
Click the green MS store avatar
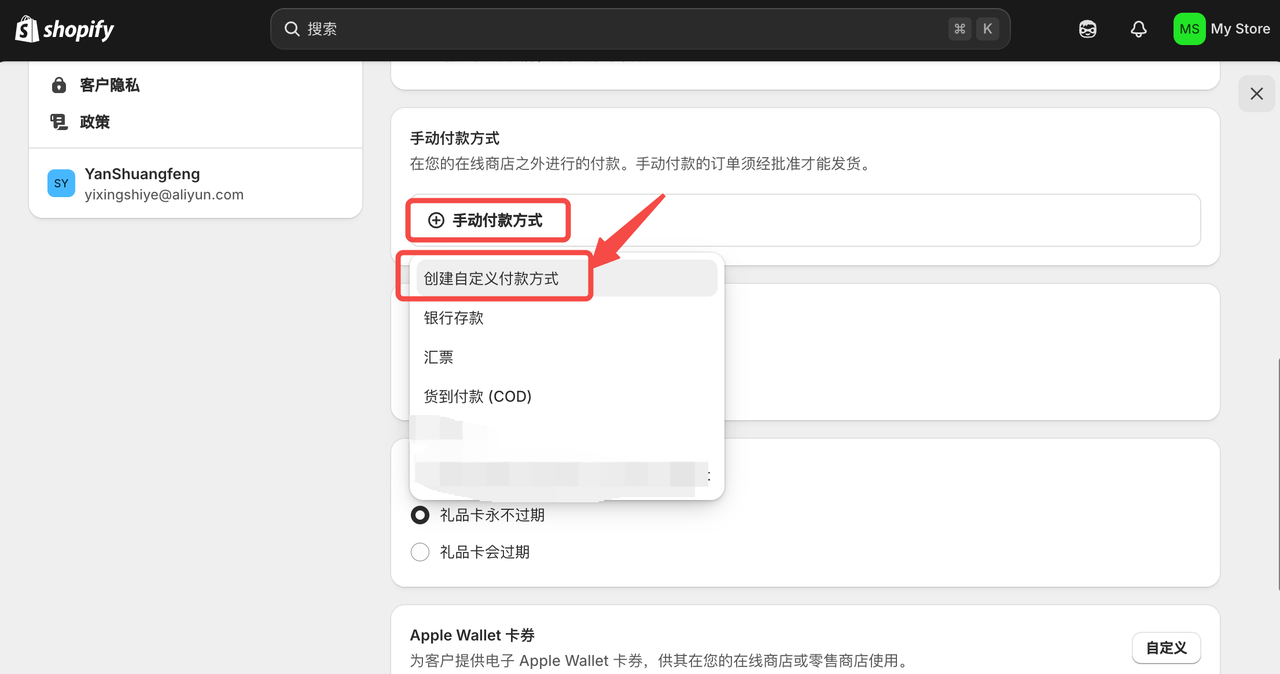(1189, 29)
